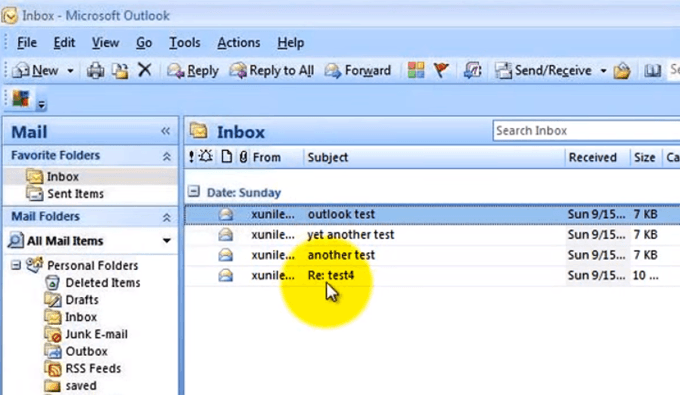Screen dimensions: 680x395
Task: Select the Personal Folders tree item
Action: tap(92, 265)
